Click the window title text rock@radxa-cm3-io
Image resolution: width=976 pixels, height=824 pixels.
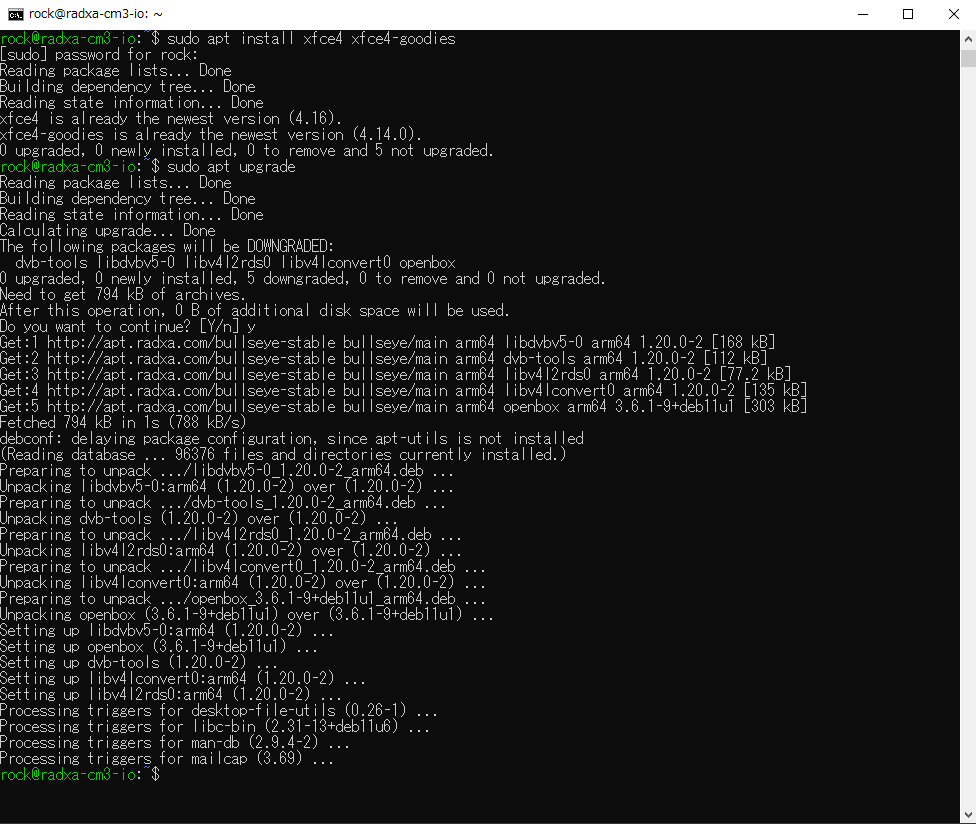point(96,14)
